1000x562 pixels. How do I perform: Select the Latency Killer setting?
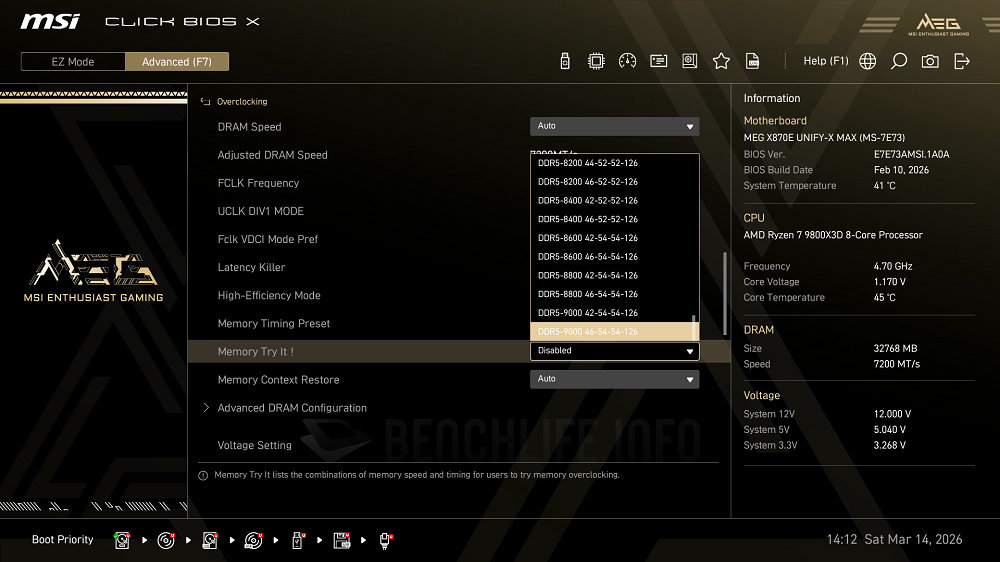tap(251, 267)
